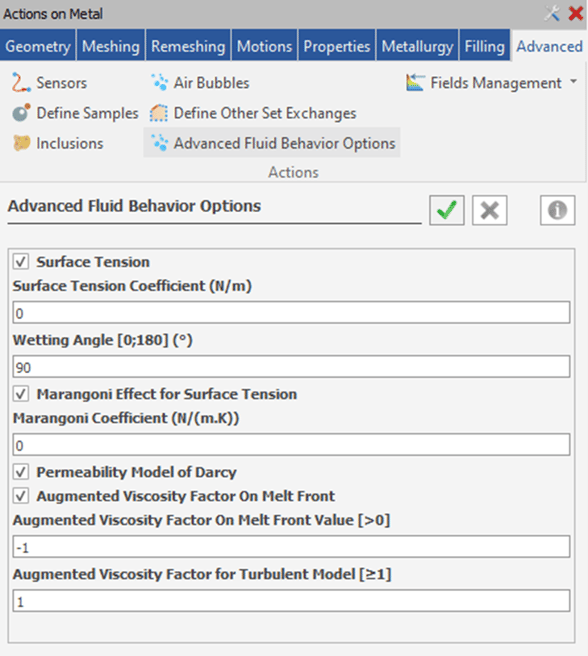Click the Wetting Angle input field
This screenshot has height=656, width=588.
(291, 367)
